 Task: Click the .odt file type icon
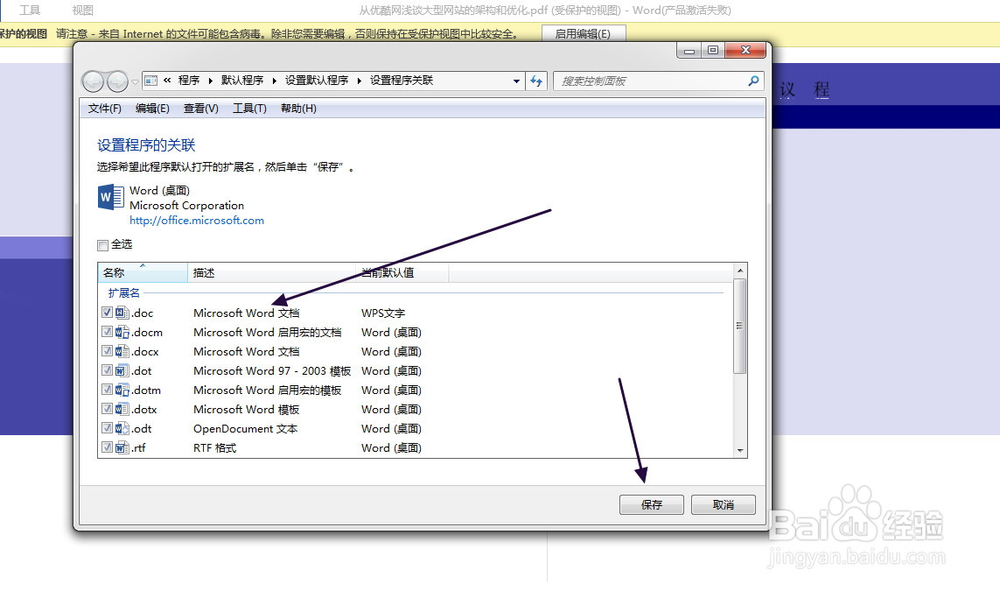pyautogui.click(x=122, y=428)
